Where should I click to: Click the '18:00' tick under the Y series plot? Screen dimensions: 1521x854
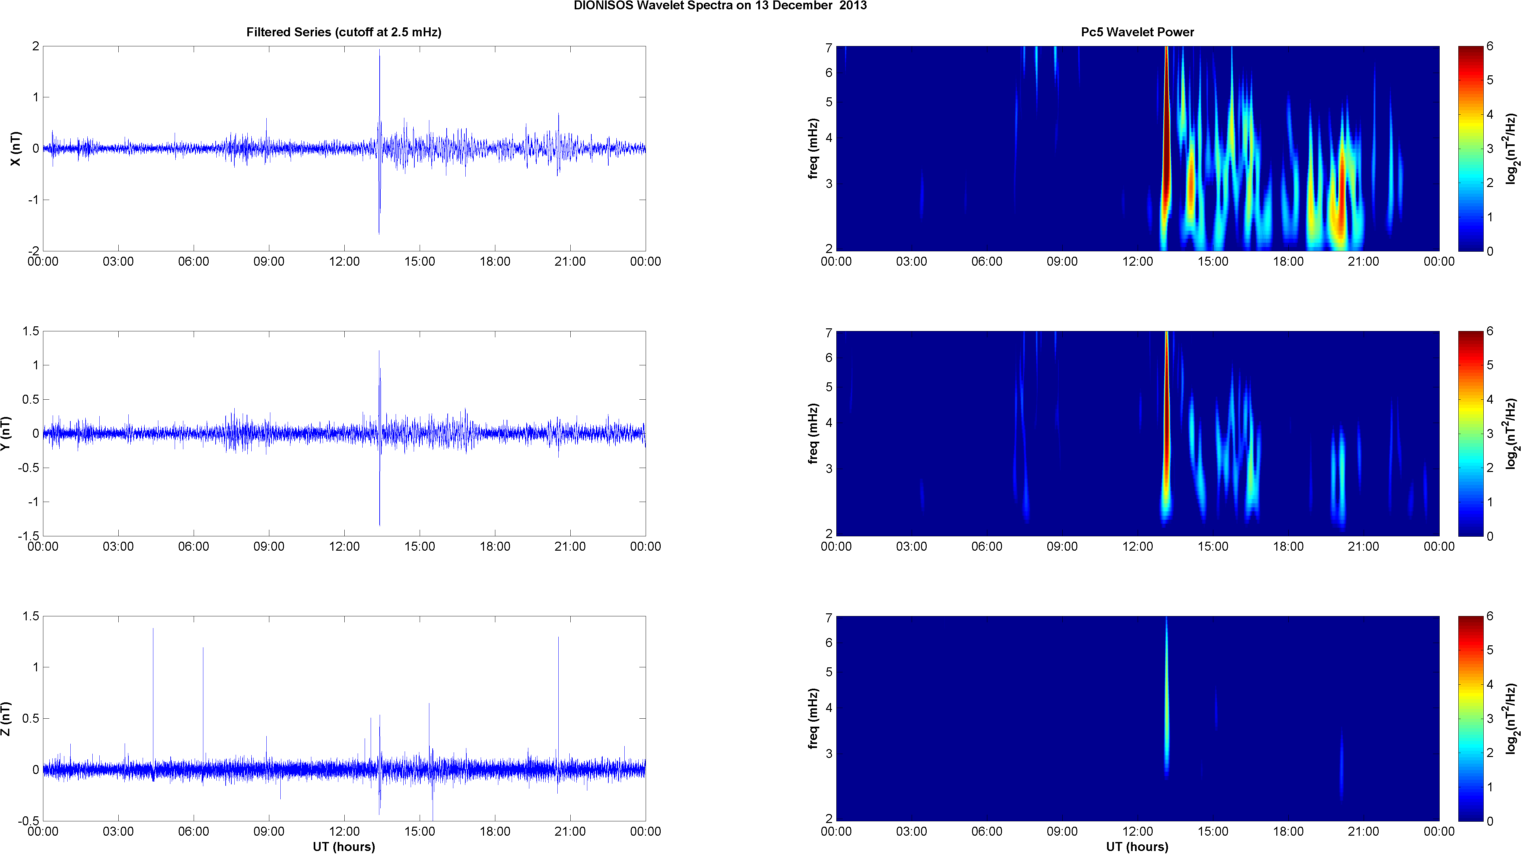coord(495,547)
